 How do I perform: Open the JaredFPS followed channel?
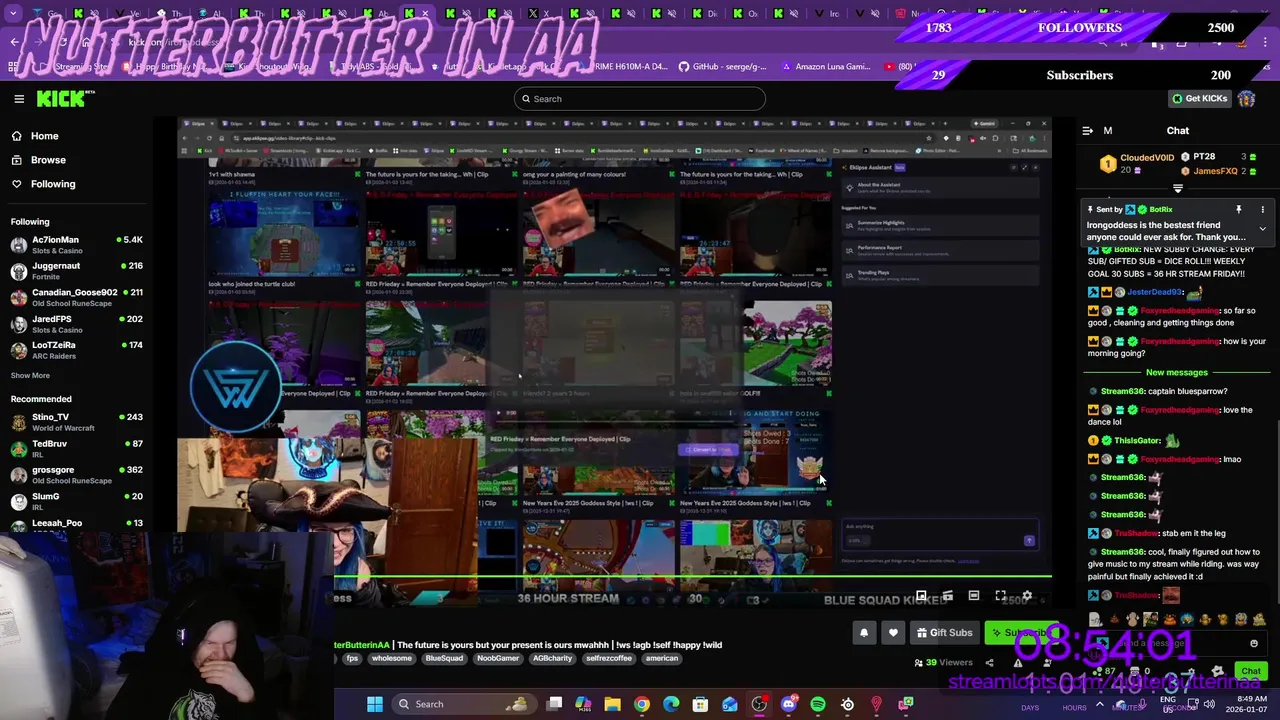tap(78, 324)
